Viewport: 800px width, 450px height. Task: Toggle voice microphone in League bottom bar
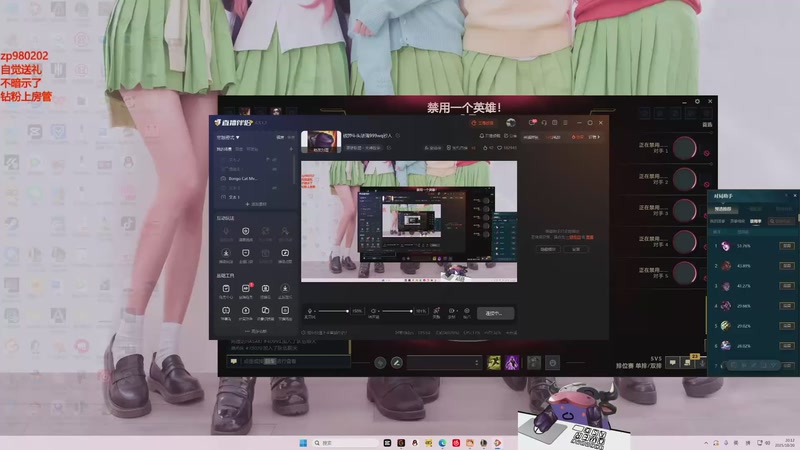pos(702,363)
